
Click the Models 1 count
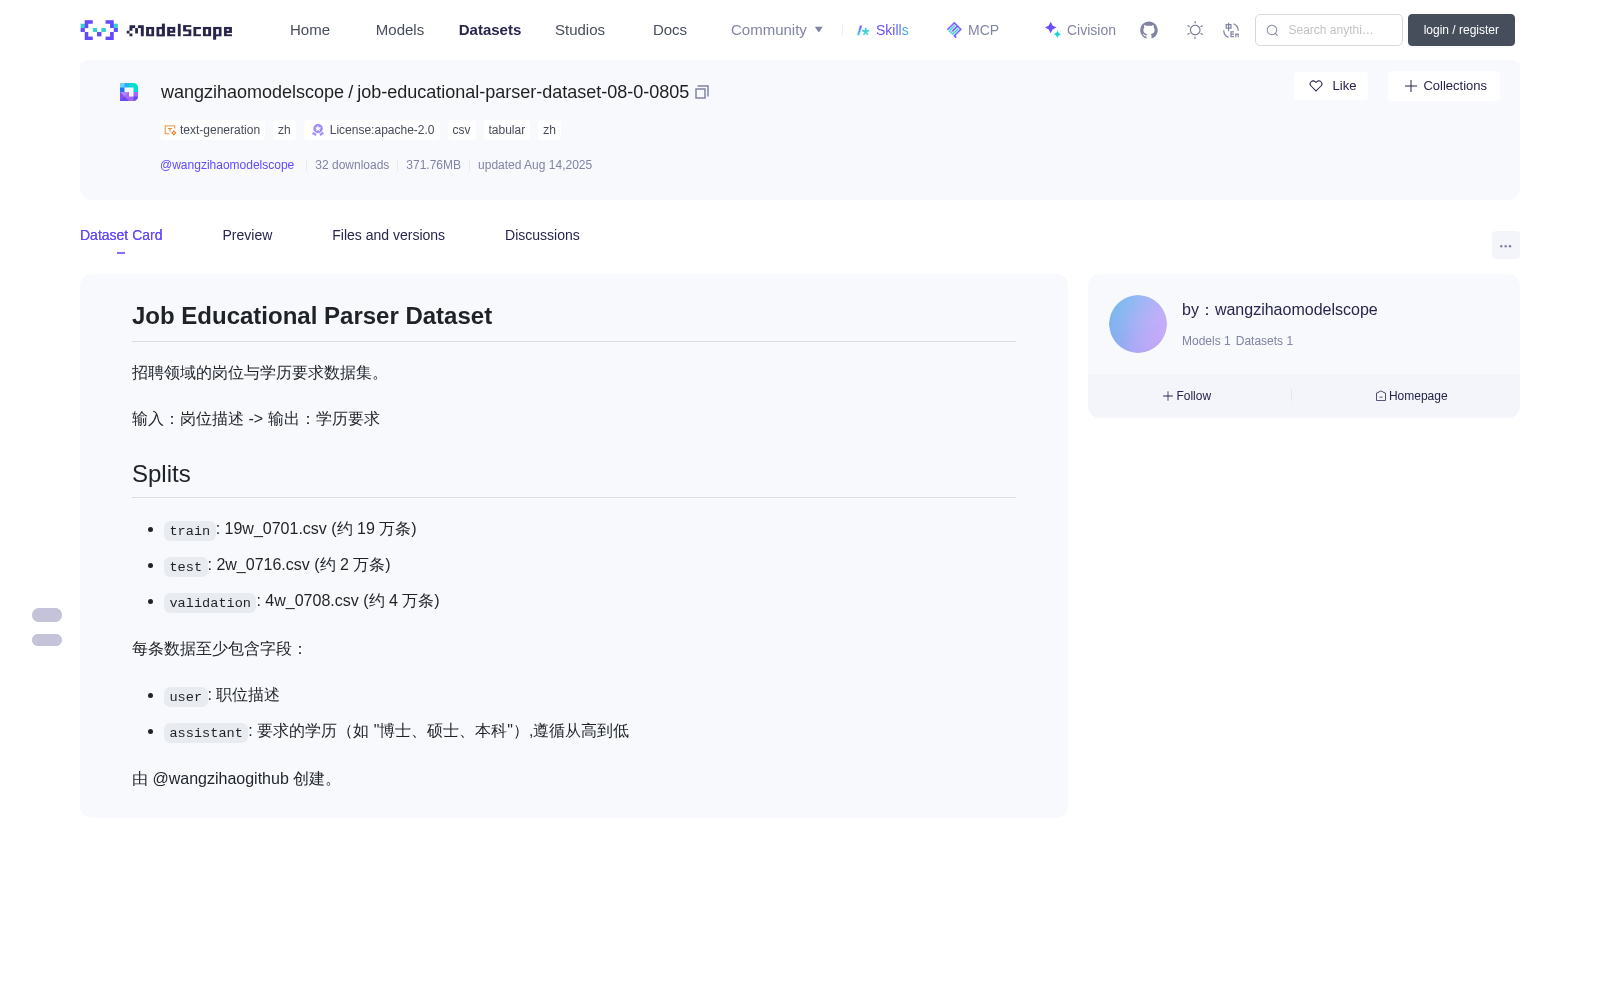[1206, 341]
